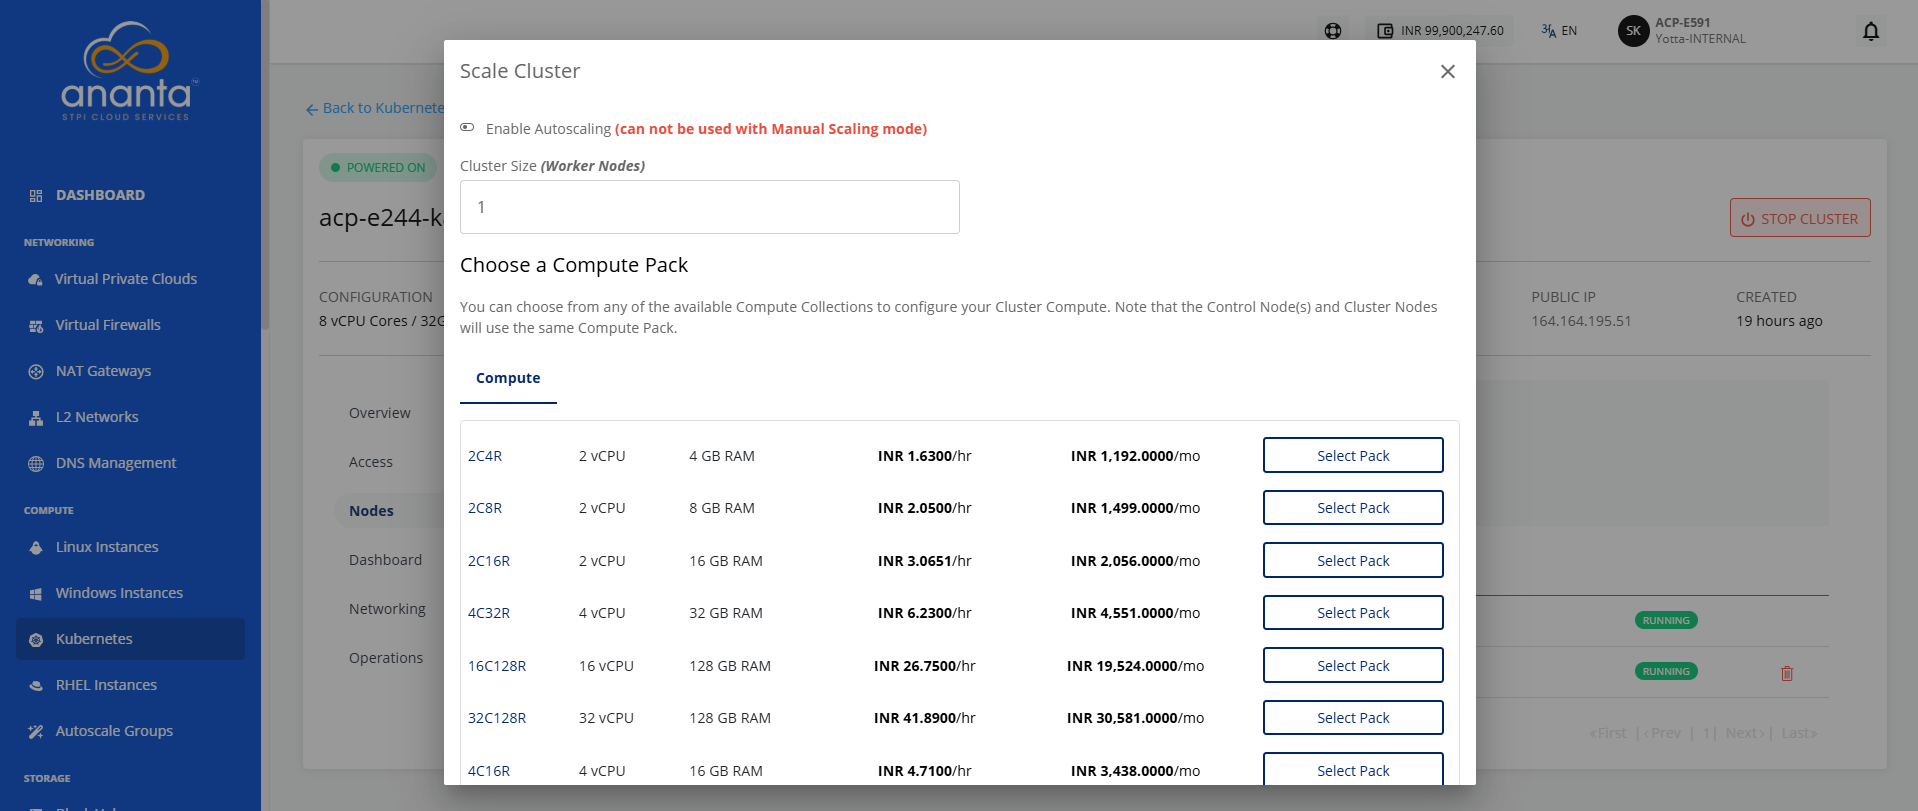Enable the Autoscaling toggle
This screenshot has height=811, width=1918.
(467, 128)
